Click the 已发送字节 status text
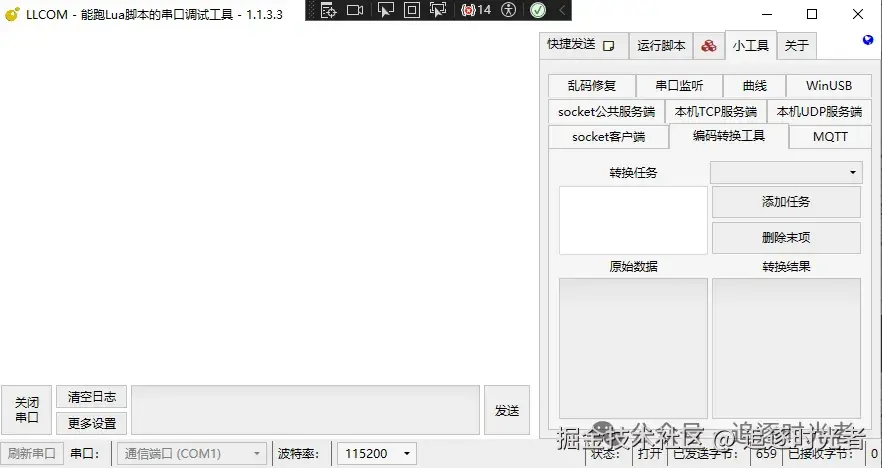This screenshot has width=882, height=468. pyautogui.click(x=705, y=453)
